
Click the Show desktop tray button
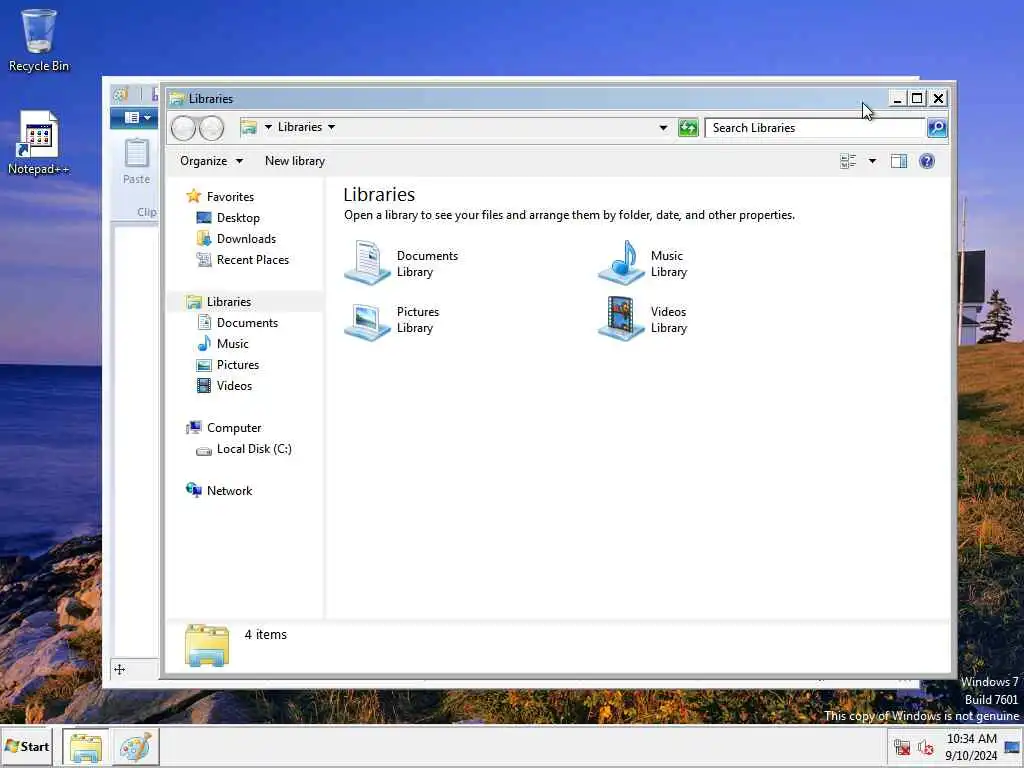point(1012,747)
